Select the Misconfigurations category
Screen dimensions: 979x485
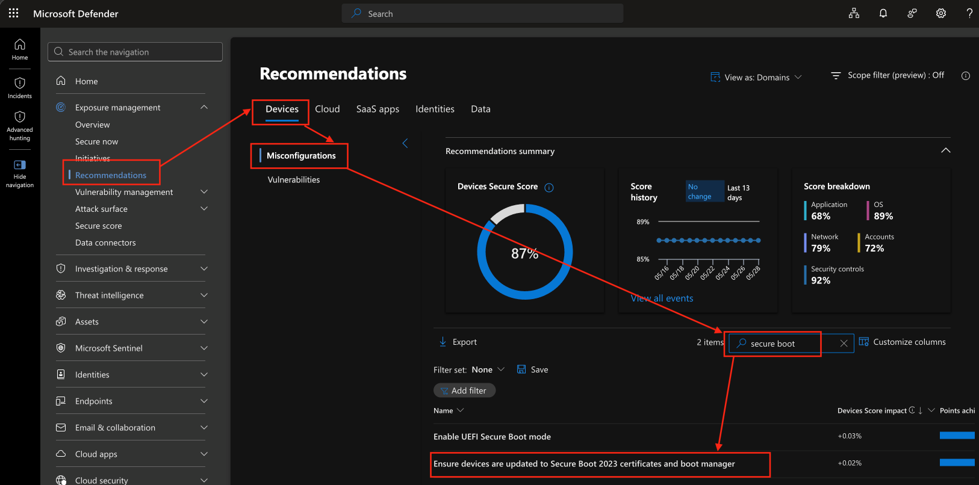tap(301, 155)
